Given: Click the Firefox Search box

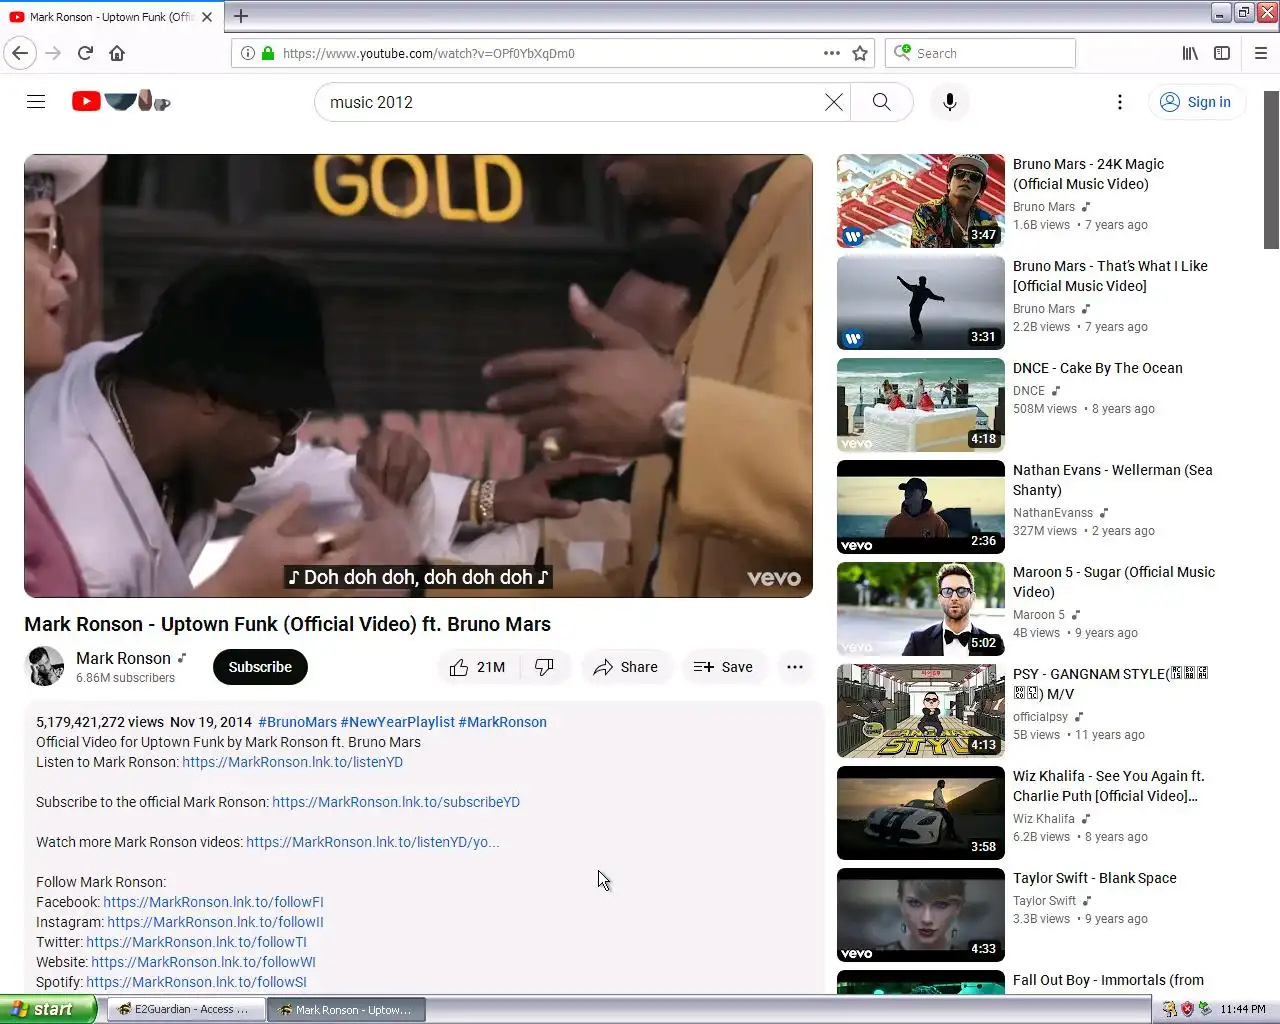Looking at the screenshot, I should point(980,53).
